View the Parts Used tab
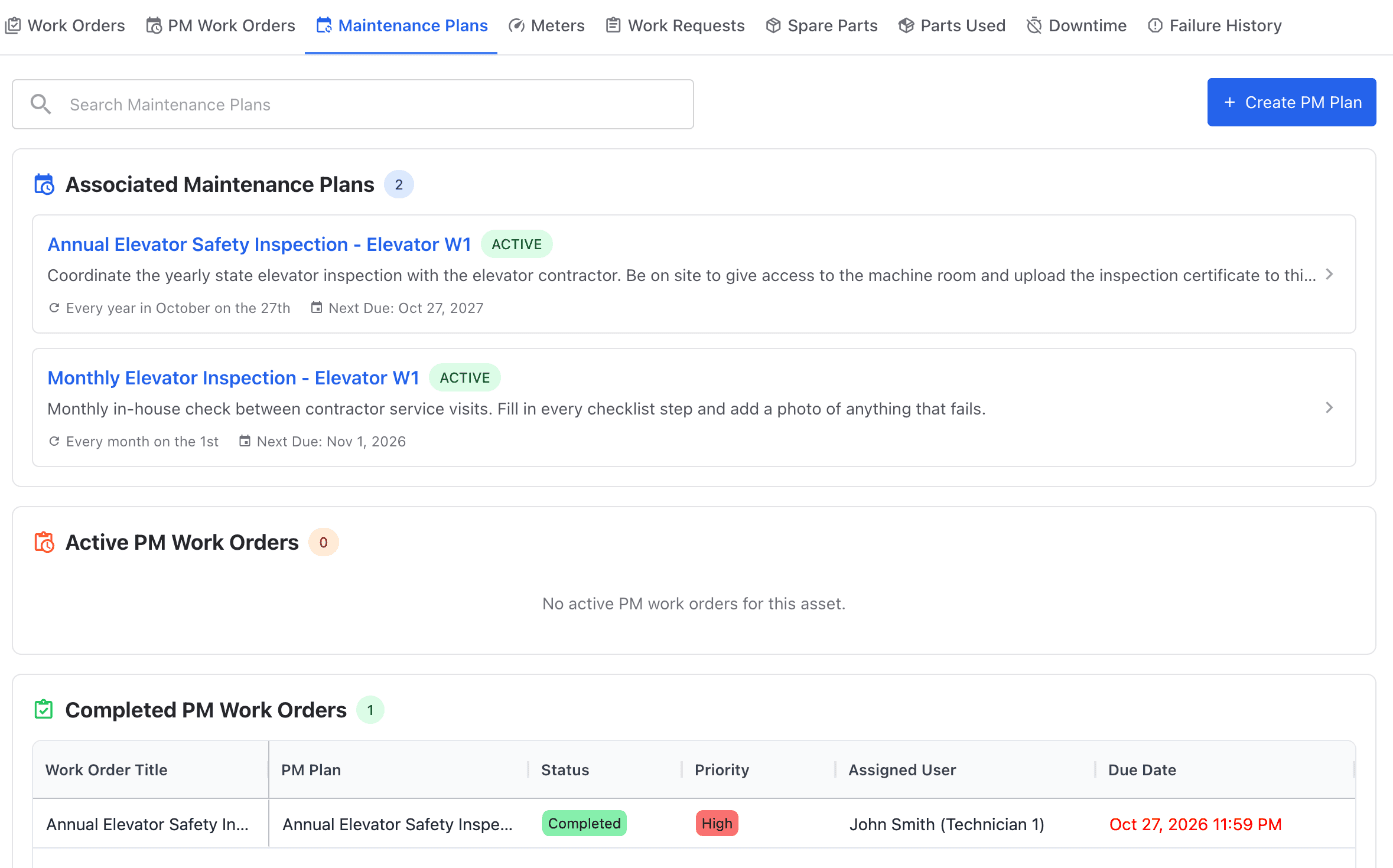Screen dimensions: 1393x868 click(x=952, y=26)
